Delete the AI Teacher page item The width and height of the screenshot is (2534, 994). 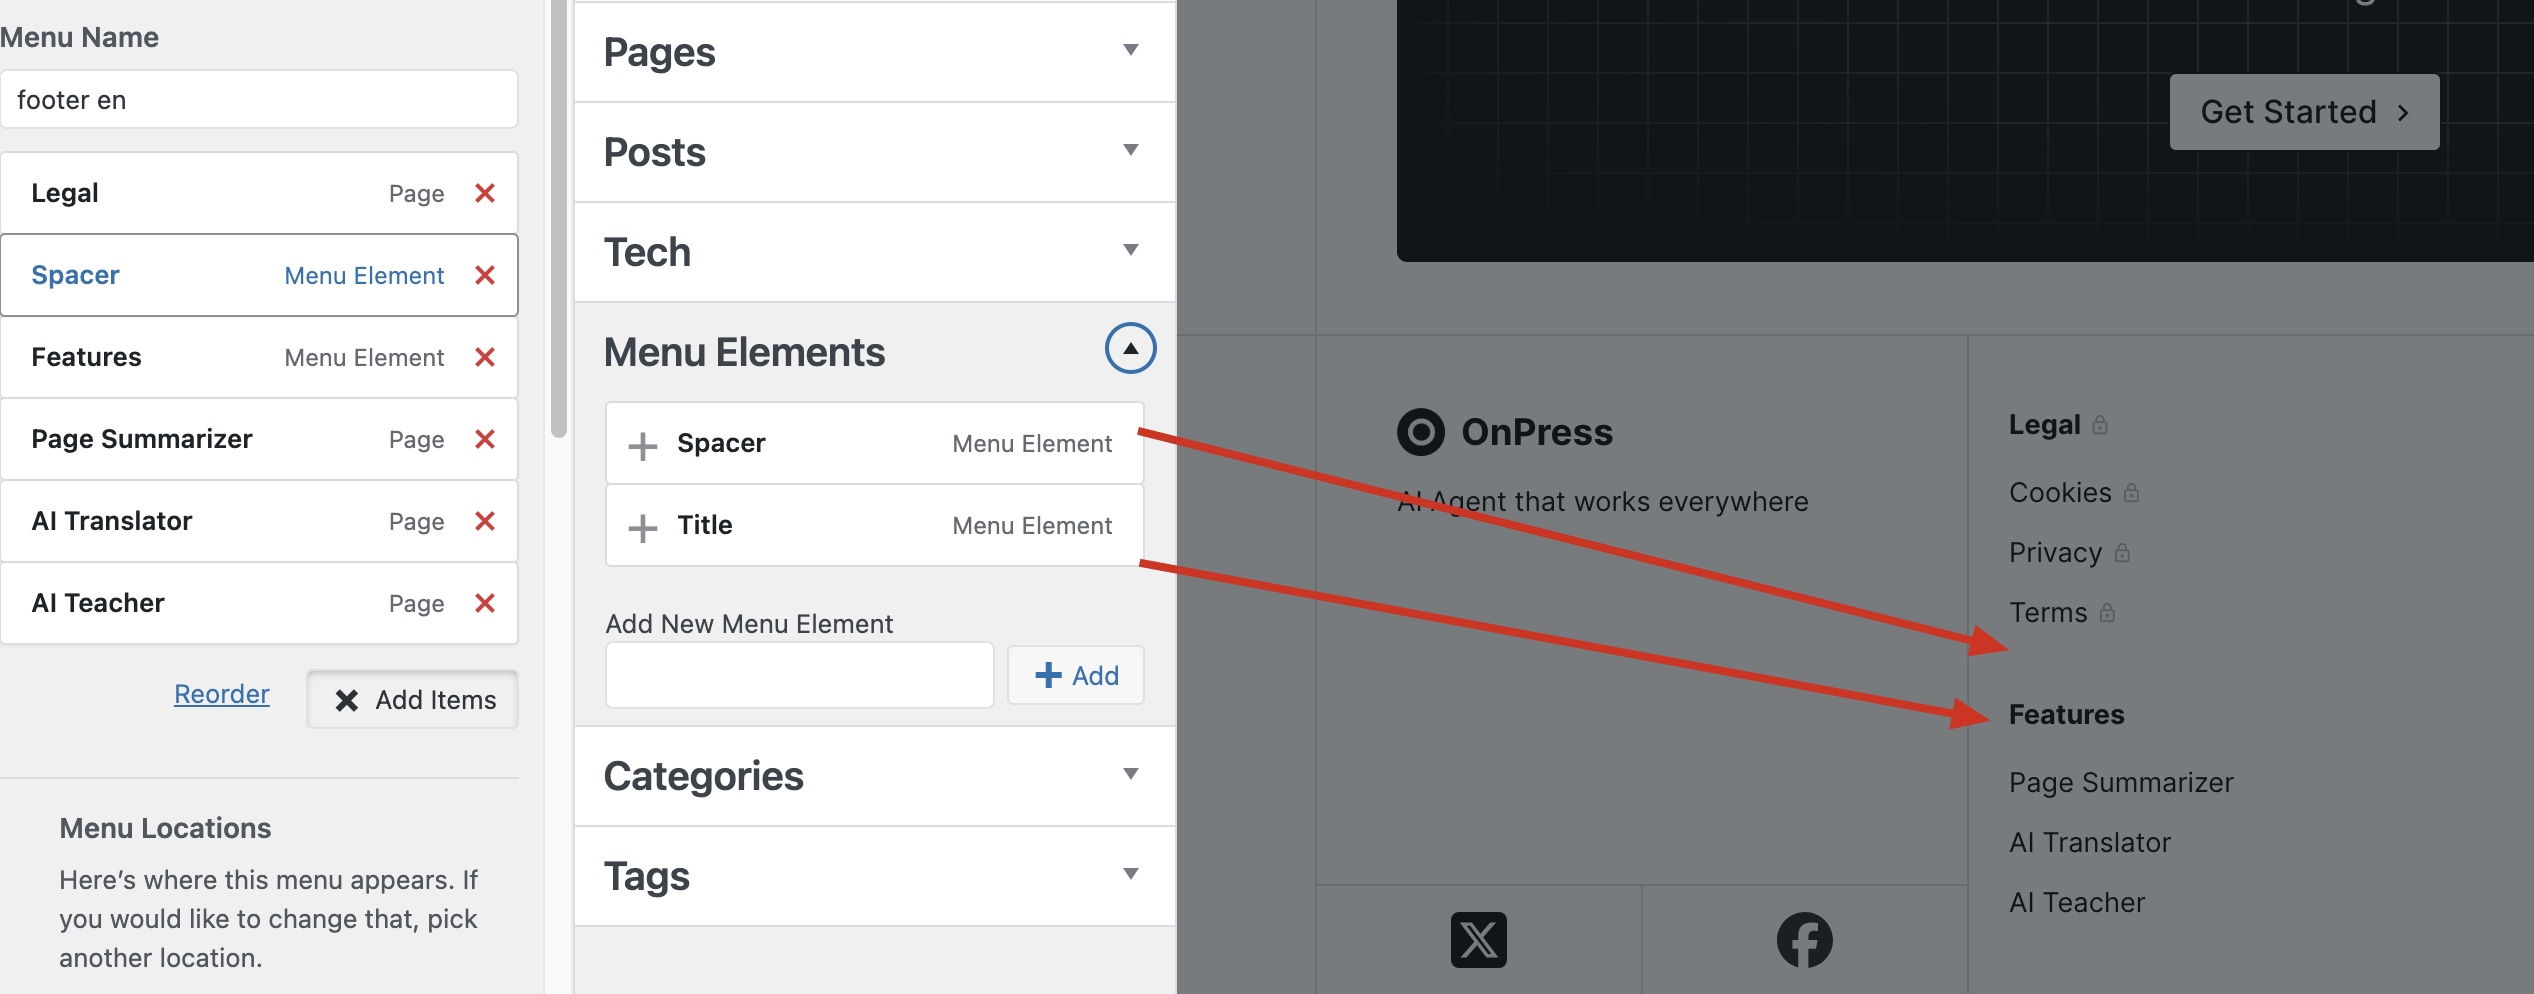pos(485,603)
